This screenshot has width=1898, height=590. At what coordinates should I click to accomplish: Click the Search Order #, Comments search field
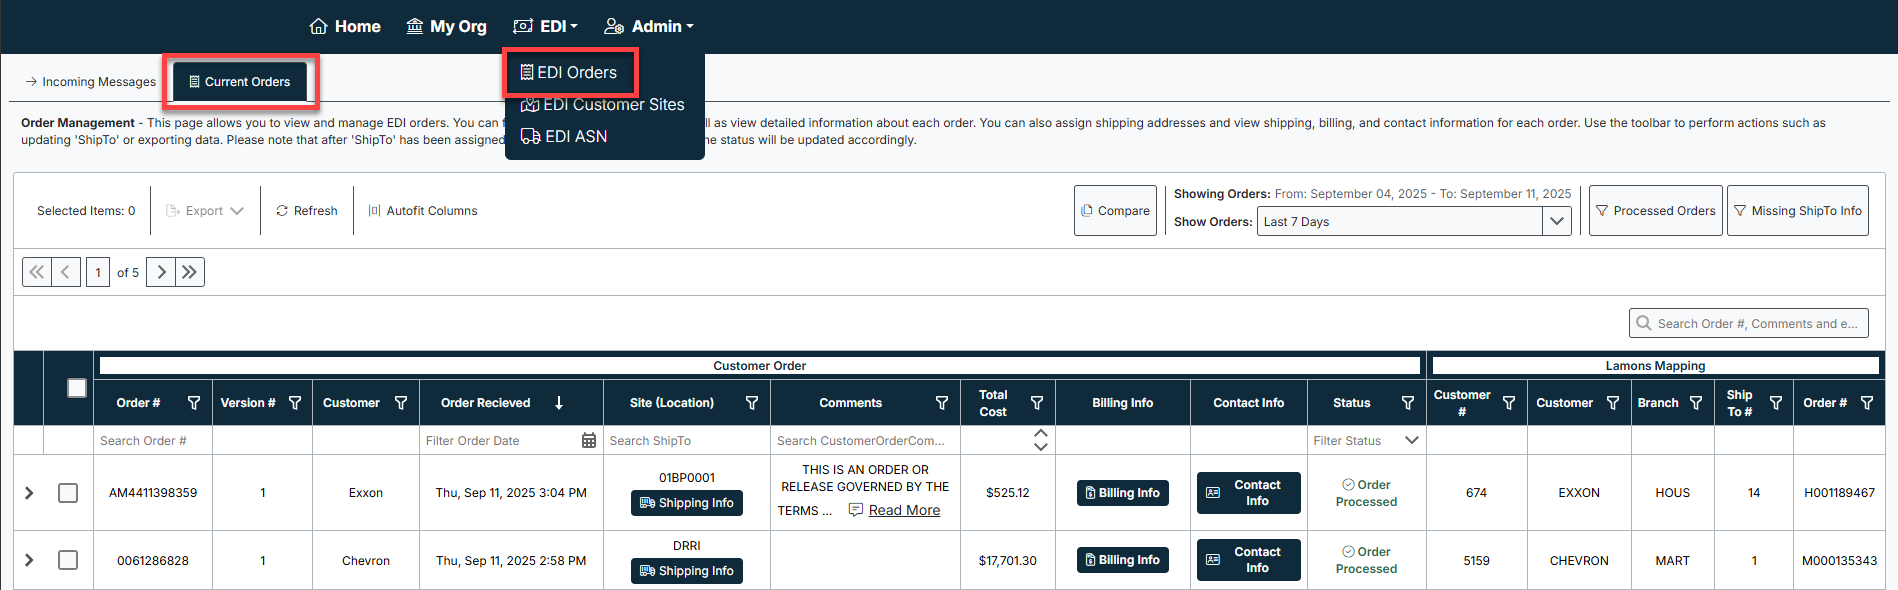tap(1756, 324)
